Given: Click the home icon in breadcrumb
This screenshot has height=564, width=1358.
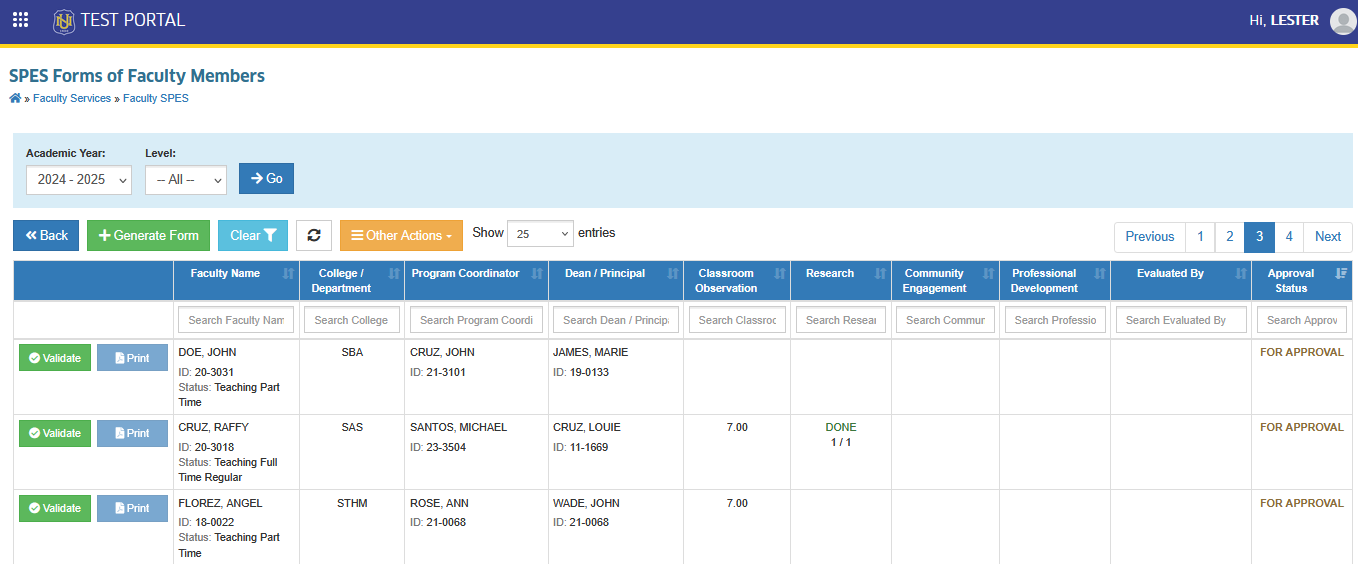Looking at the screenshot, I should (15, 98).
